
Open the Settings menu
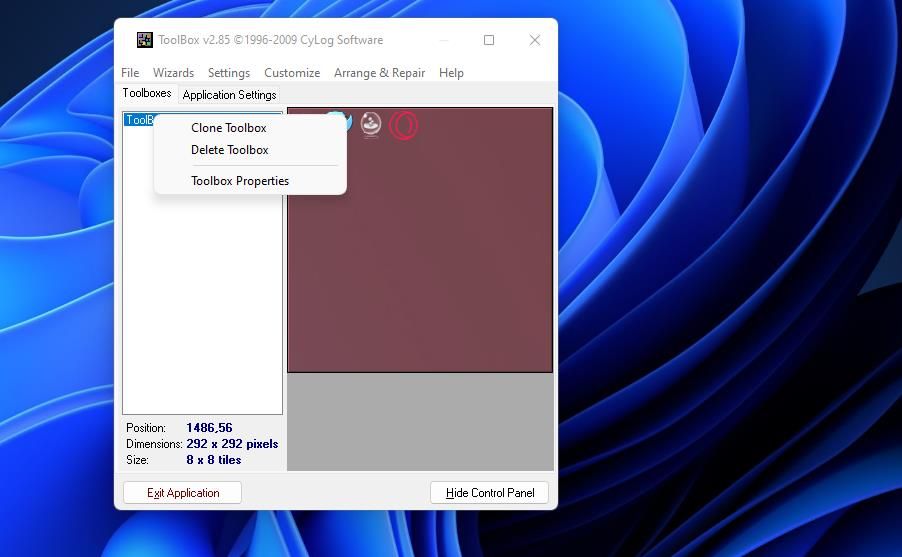click(x=229, y=73)
